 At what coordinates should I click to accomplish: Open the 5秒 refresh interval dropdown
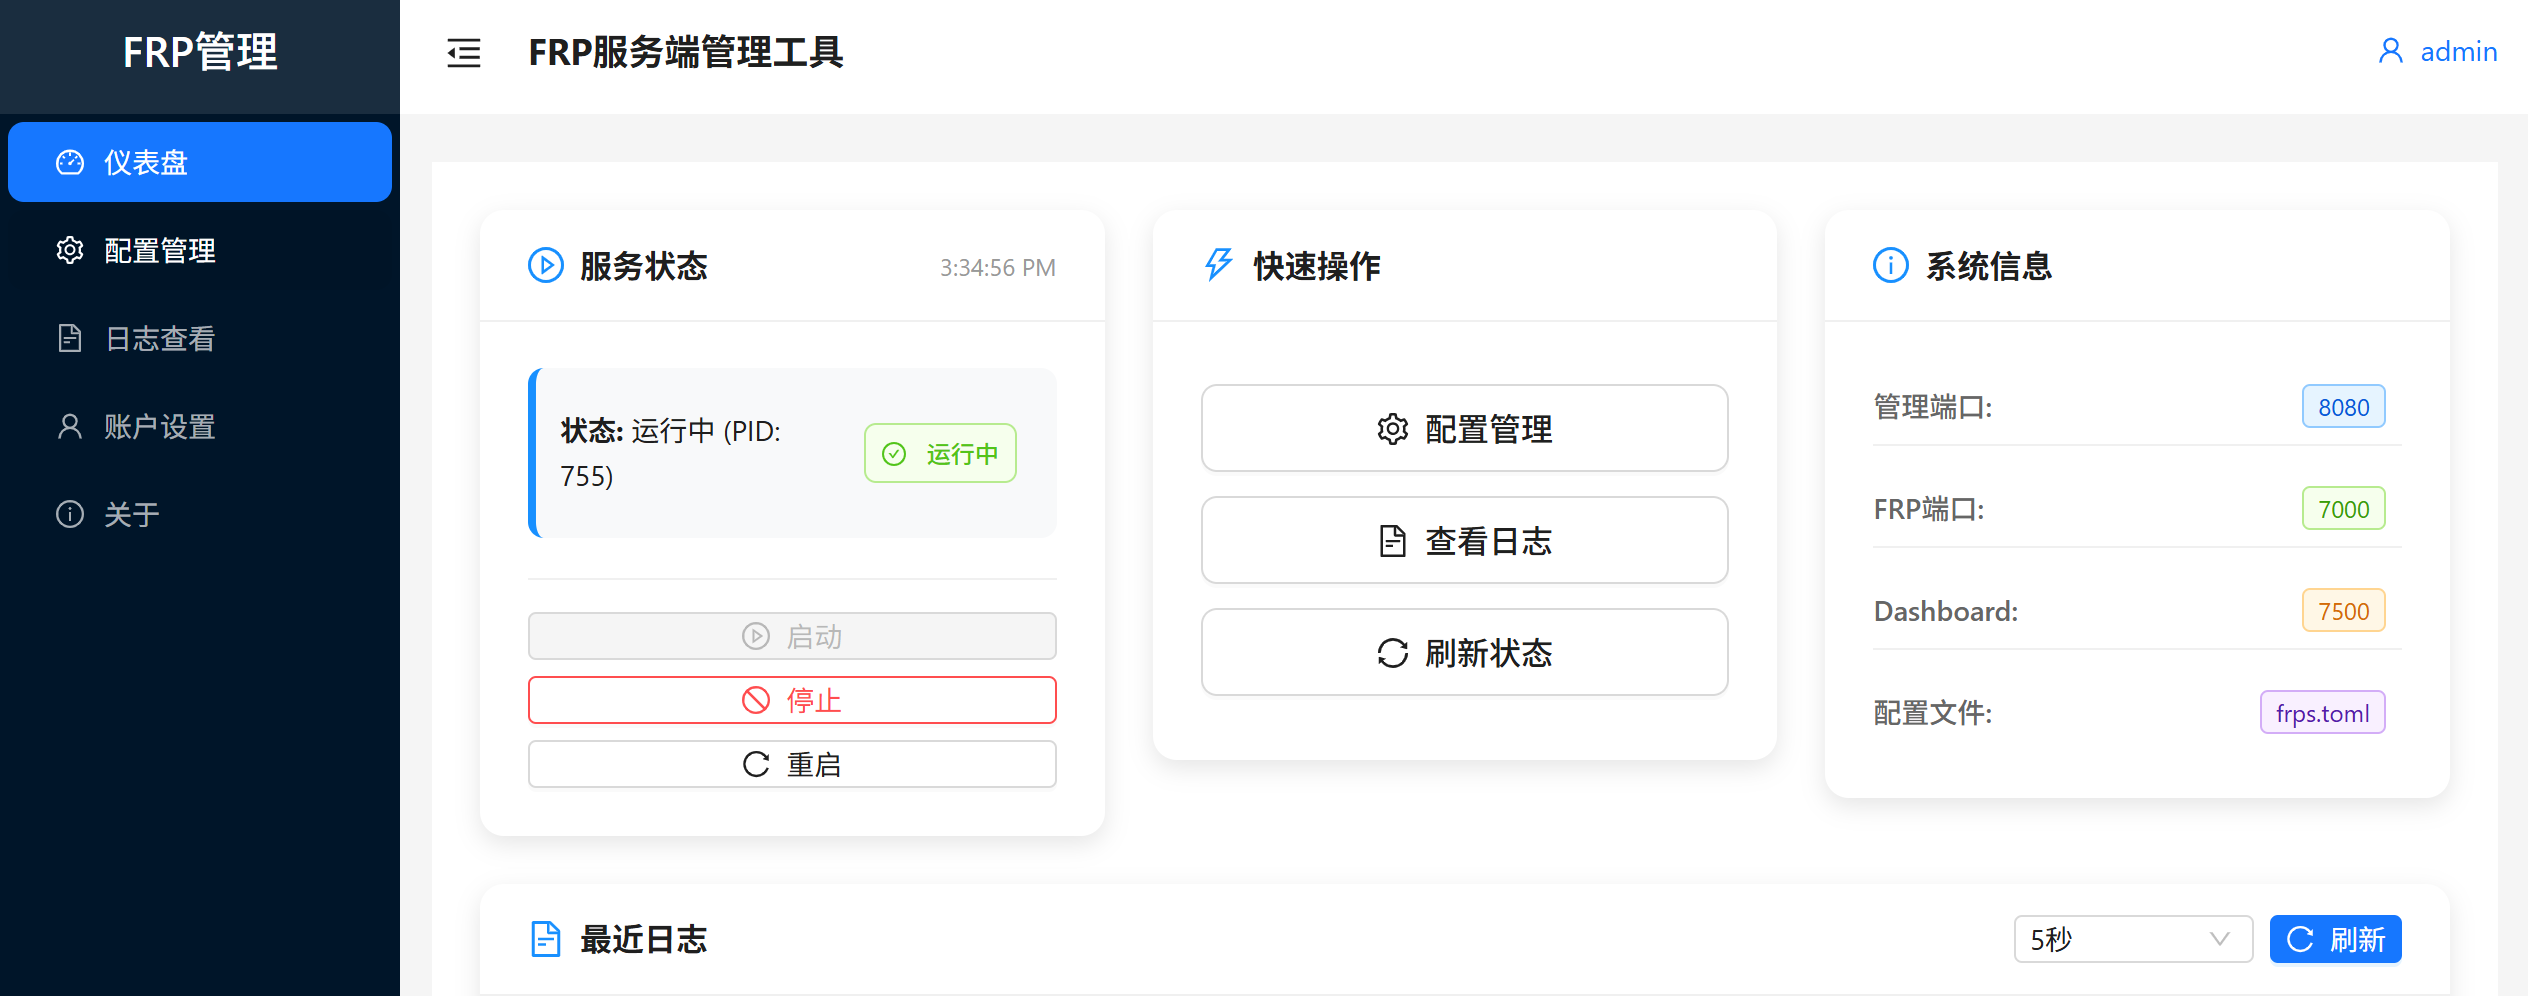tap(2133, 938)
